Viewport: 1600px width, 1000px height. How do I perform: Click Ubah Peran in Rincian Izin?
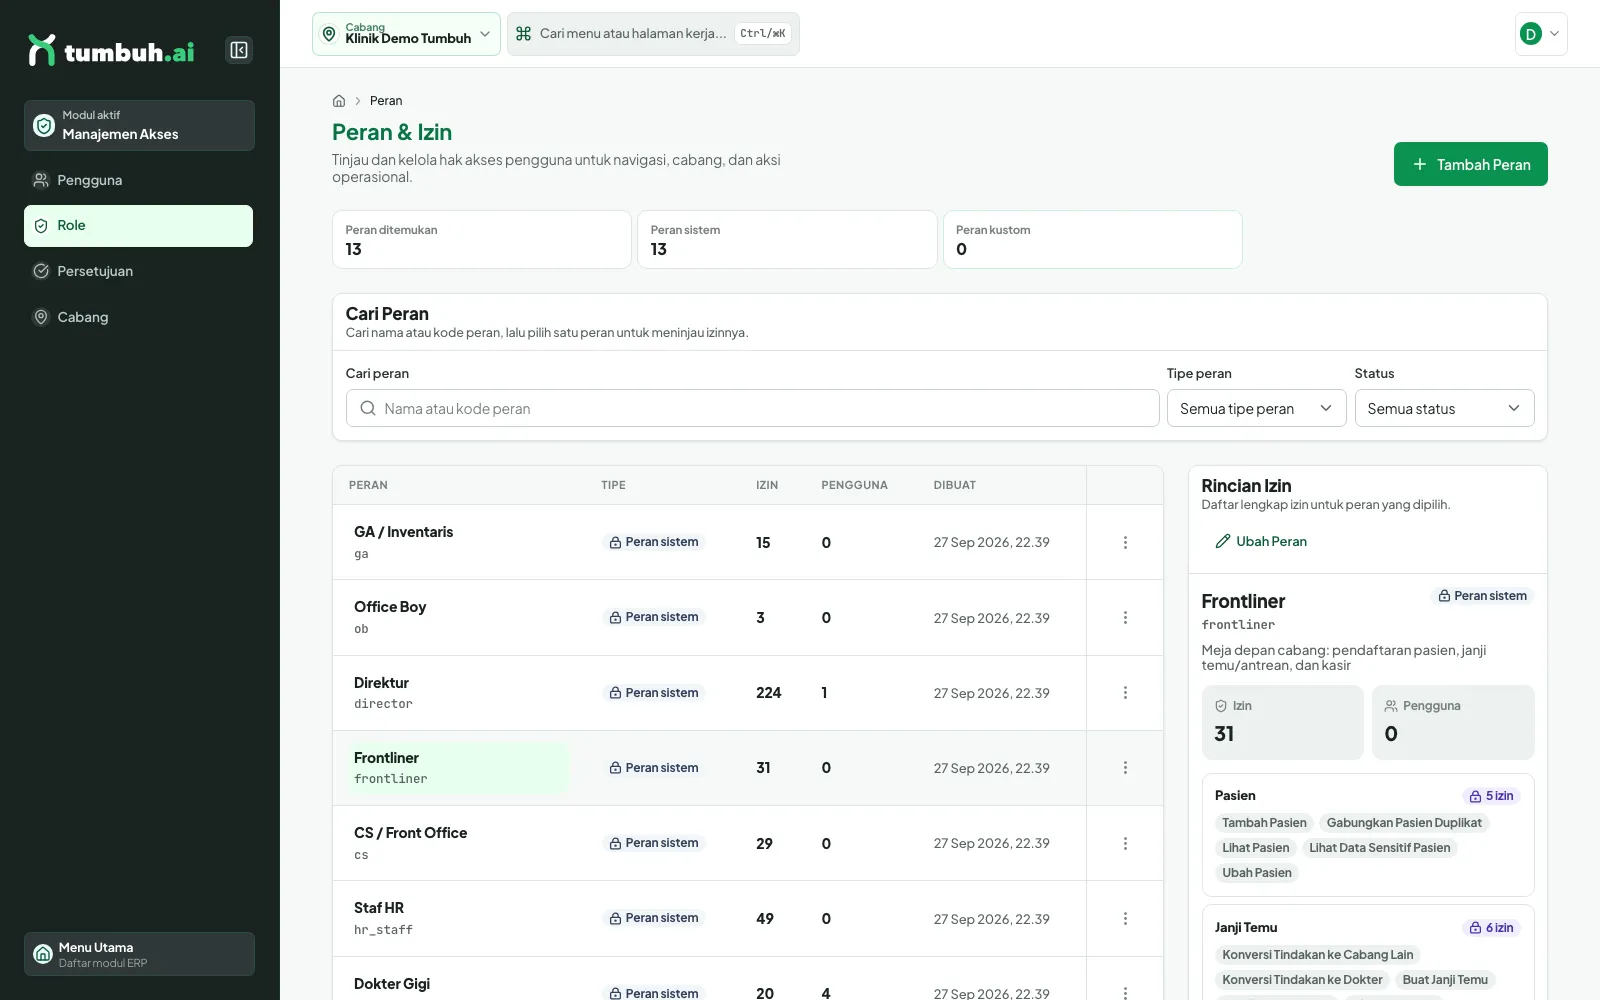click(1261, 541)
